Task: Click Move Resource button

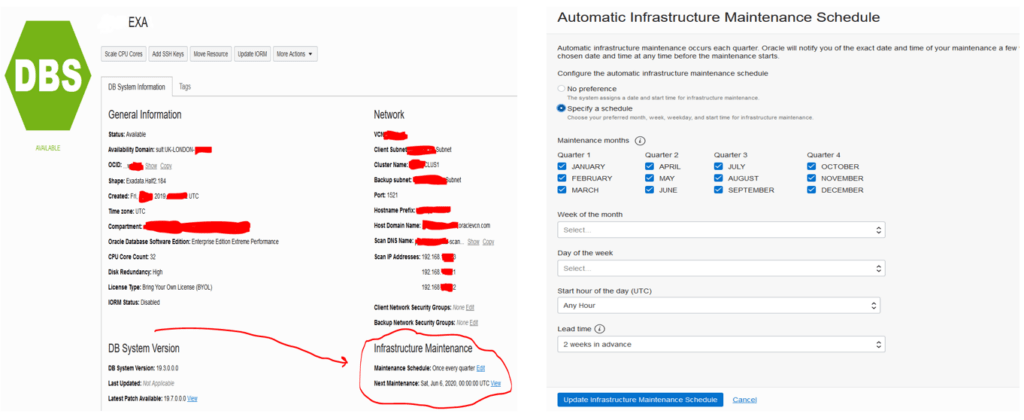Action: pos(210,54)
